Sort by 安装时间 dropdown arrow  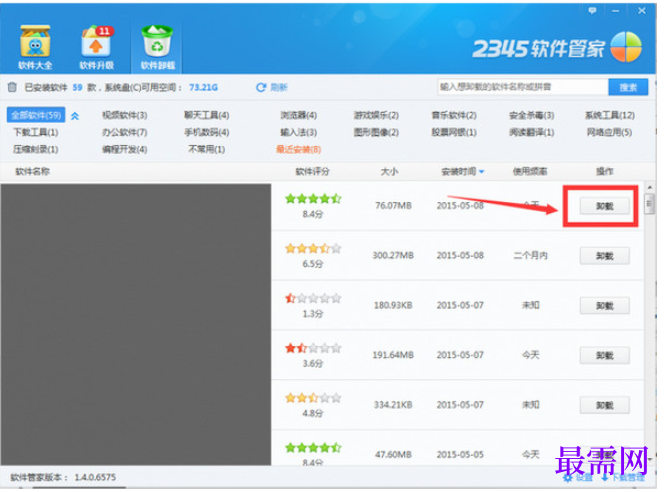click(482, 172)
